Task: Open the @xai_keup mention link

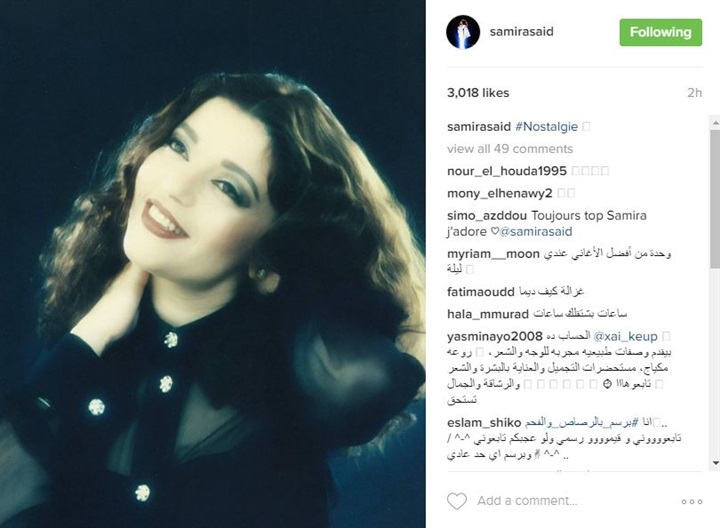Action: (625, 337)
